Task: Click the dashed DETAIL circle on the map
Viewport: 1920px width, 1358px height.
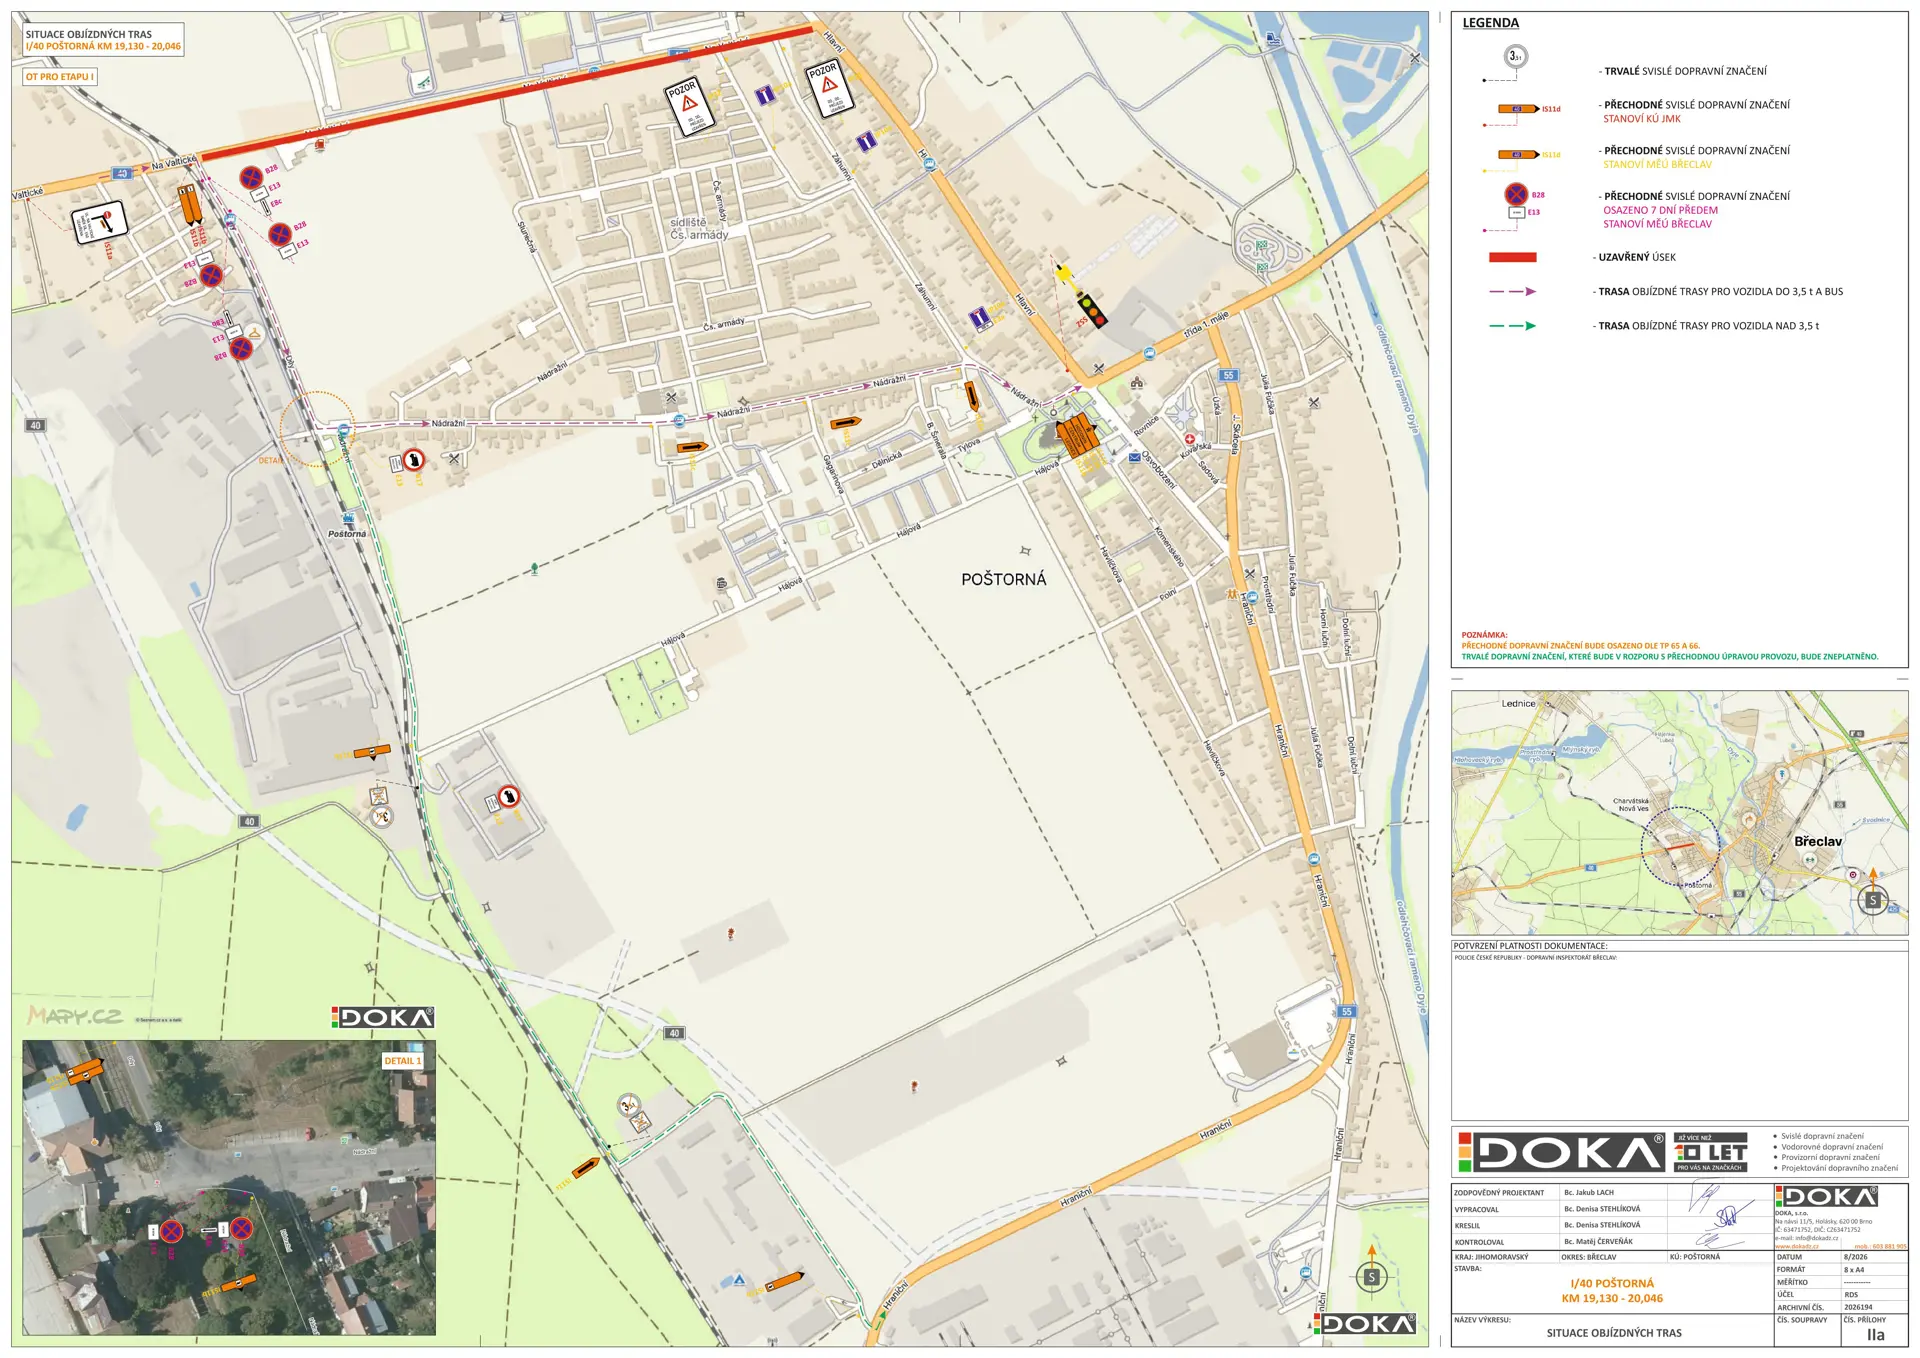Action: [316, 429]
